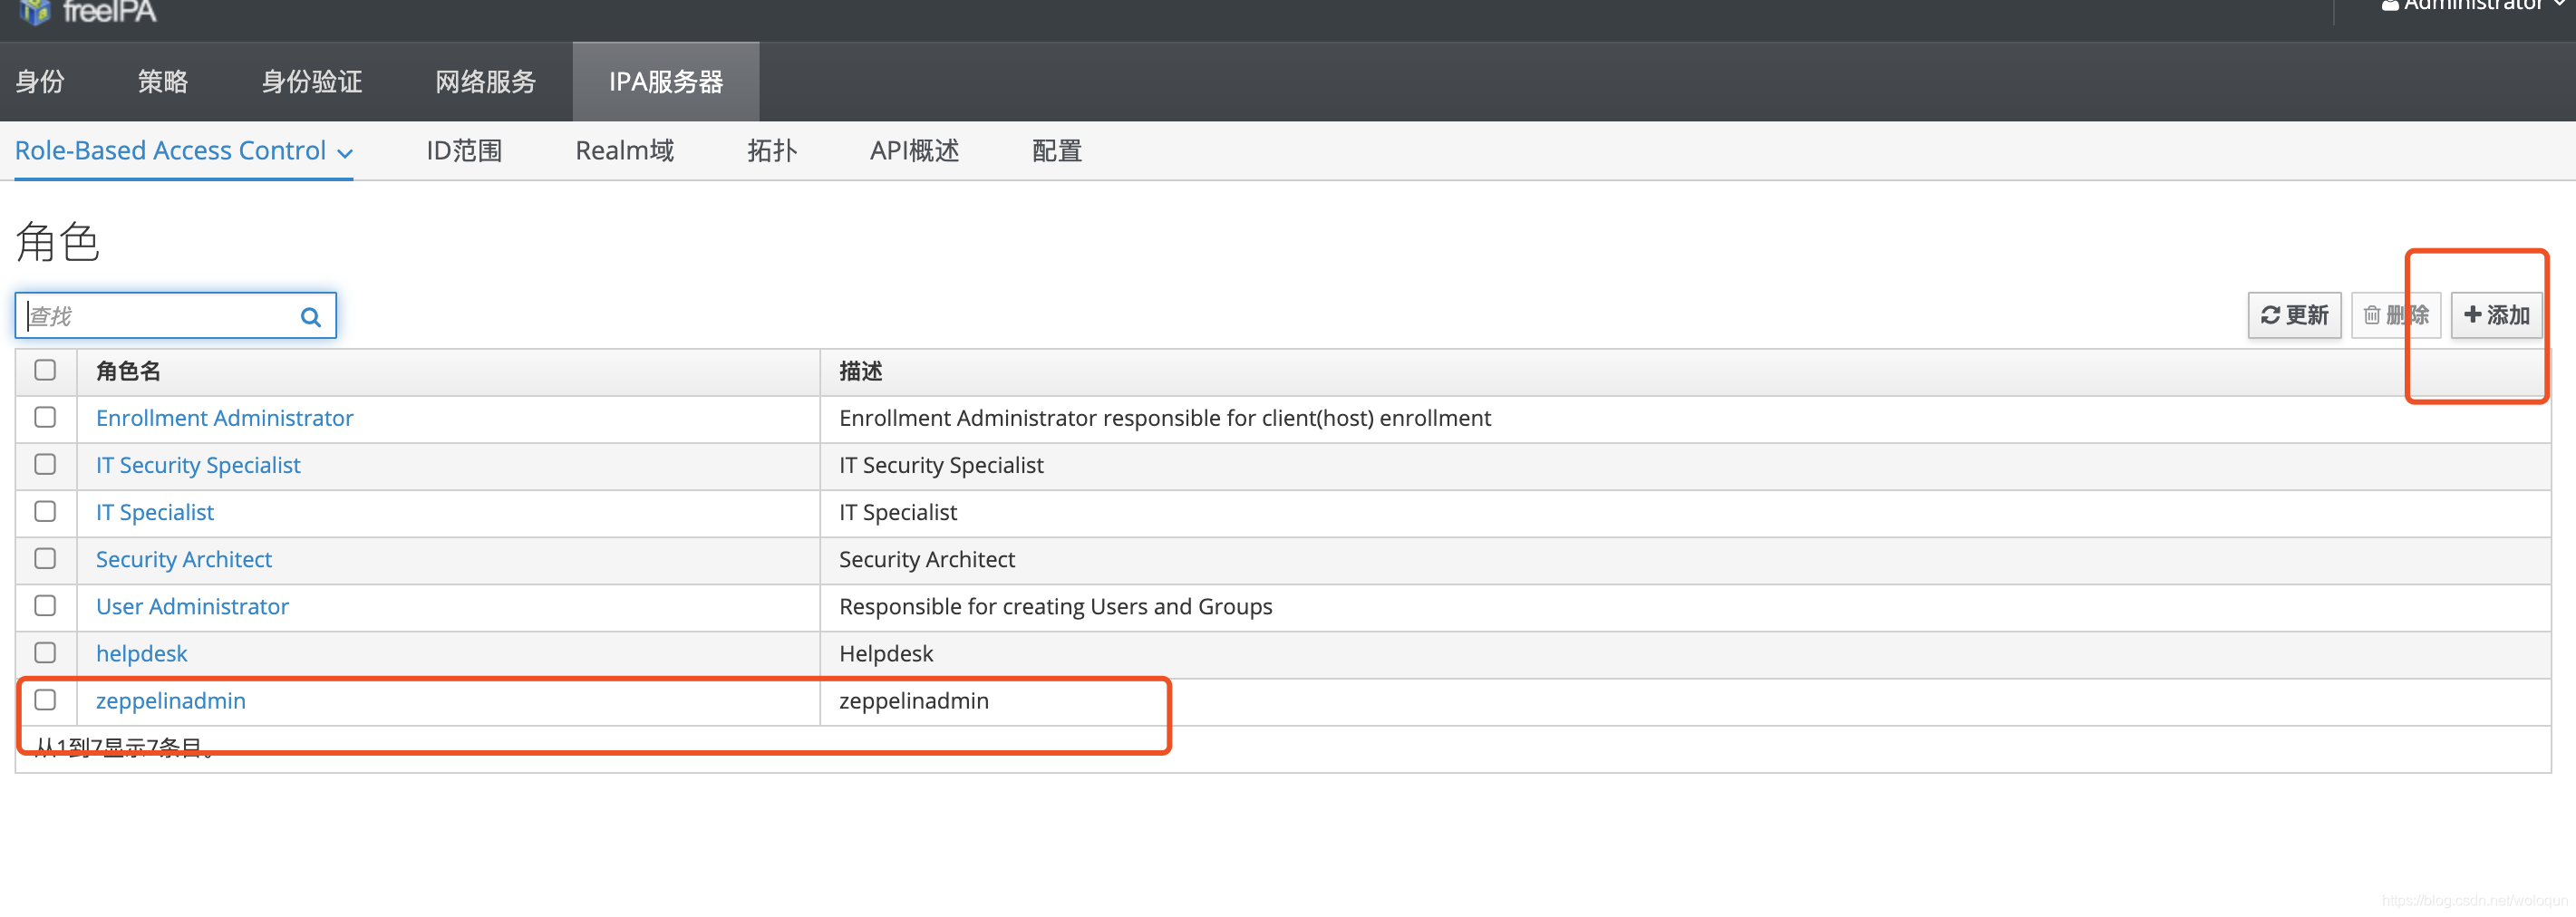Click the 删除 delete button

coord(2396,316)
